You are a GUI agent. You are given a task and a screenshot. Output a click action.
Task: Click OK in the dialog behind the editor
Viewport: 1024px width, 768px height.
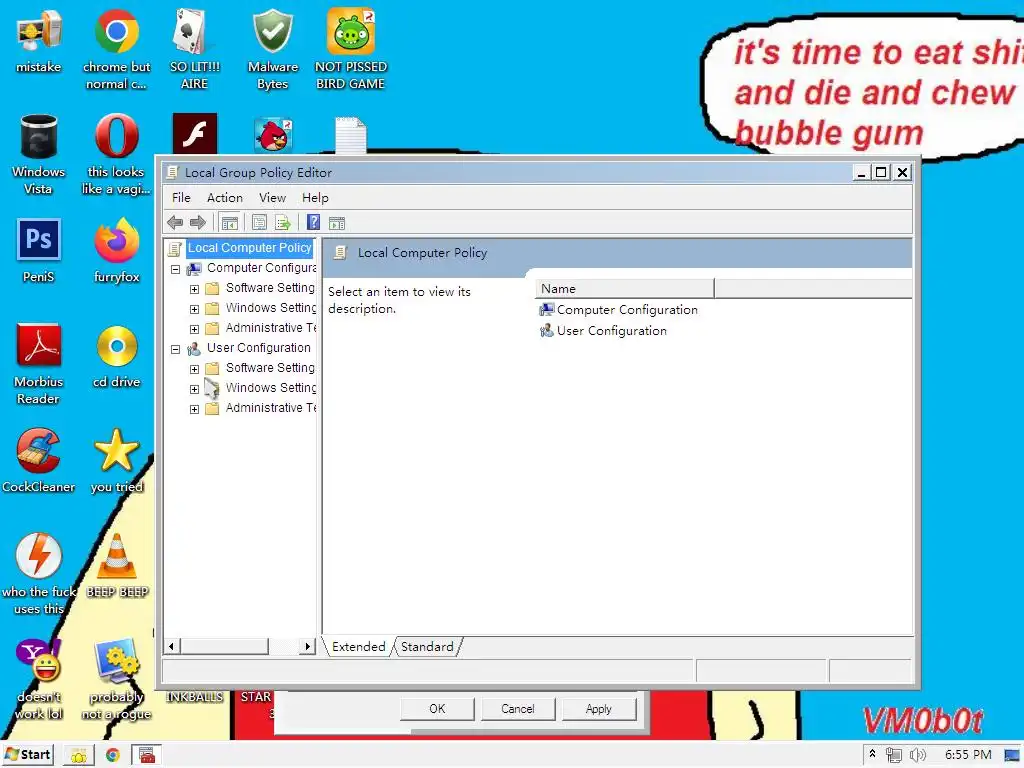[437, 709]
